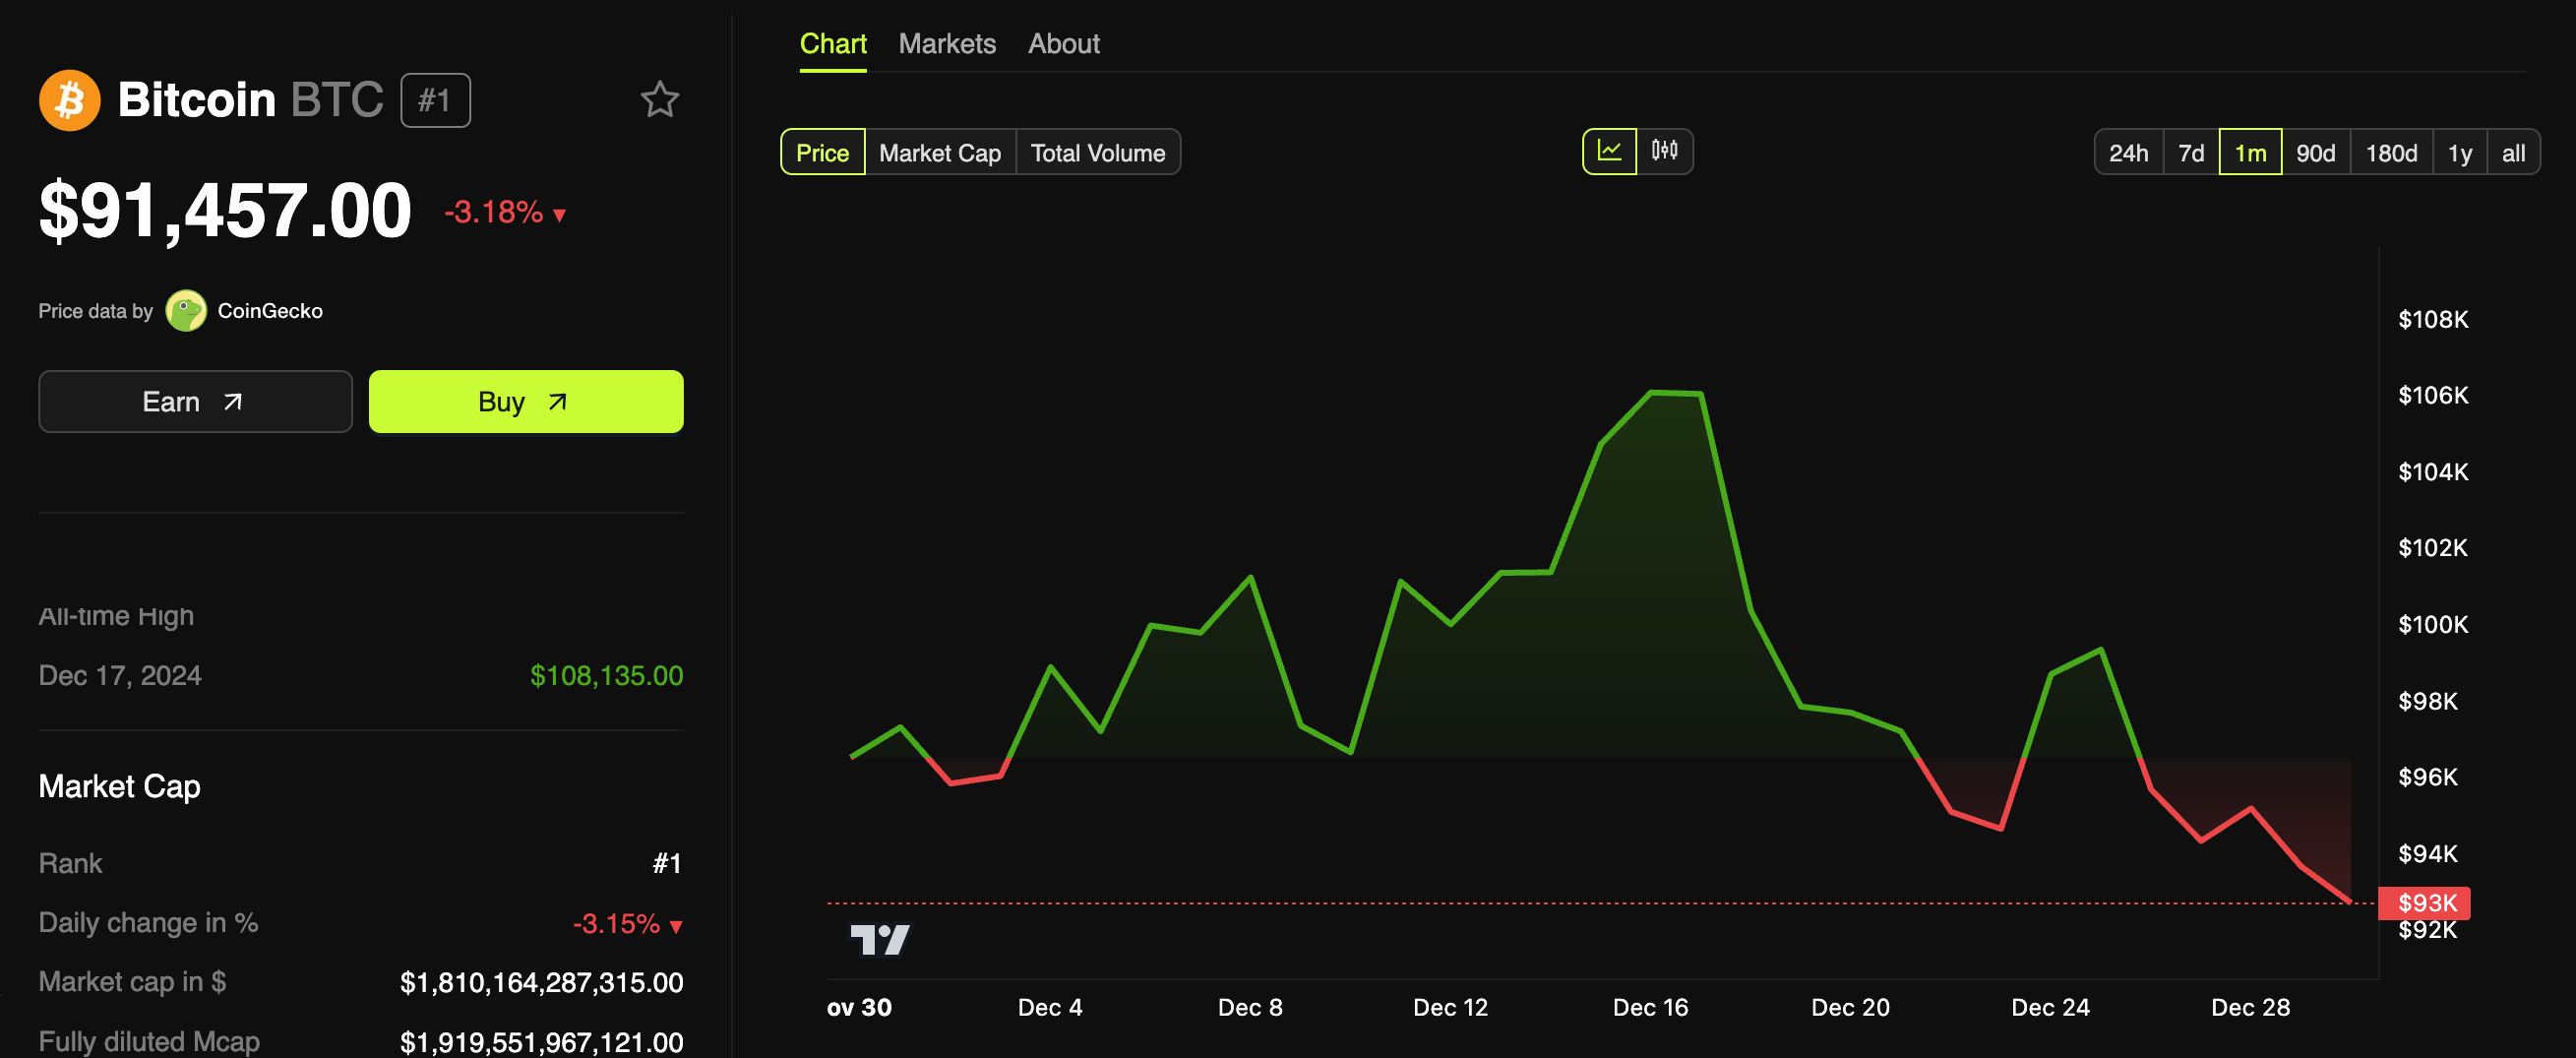Screen dimensions: 2576x1058
Task: Click the $93K current price label
Action: pos(2425,903)
